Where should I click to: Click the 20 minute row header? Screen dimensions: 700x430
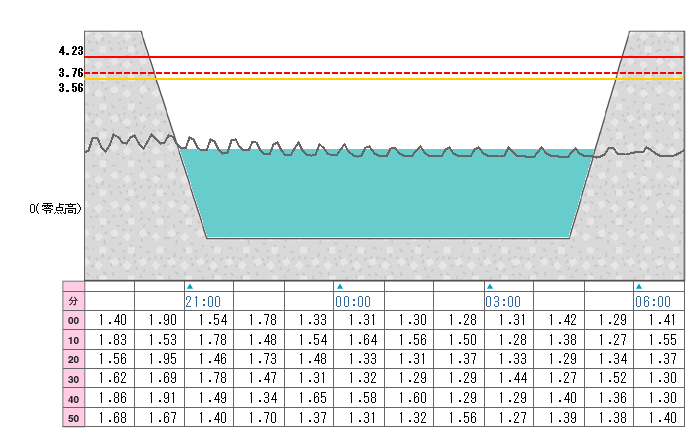tap(74, 359)
